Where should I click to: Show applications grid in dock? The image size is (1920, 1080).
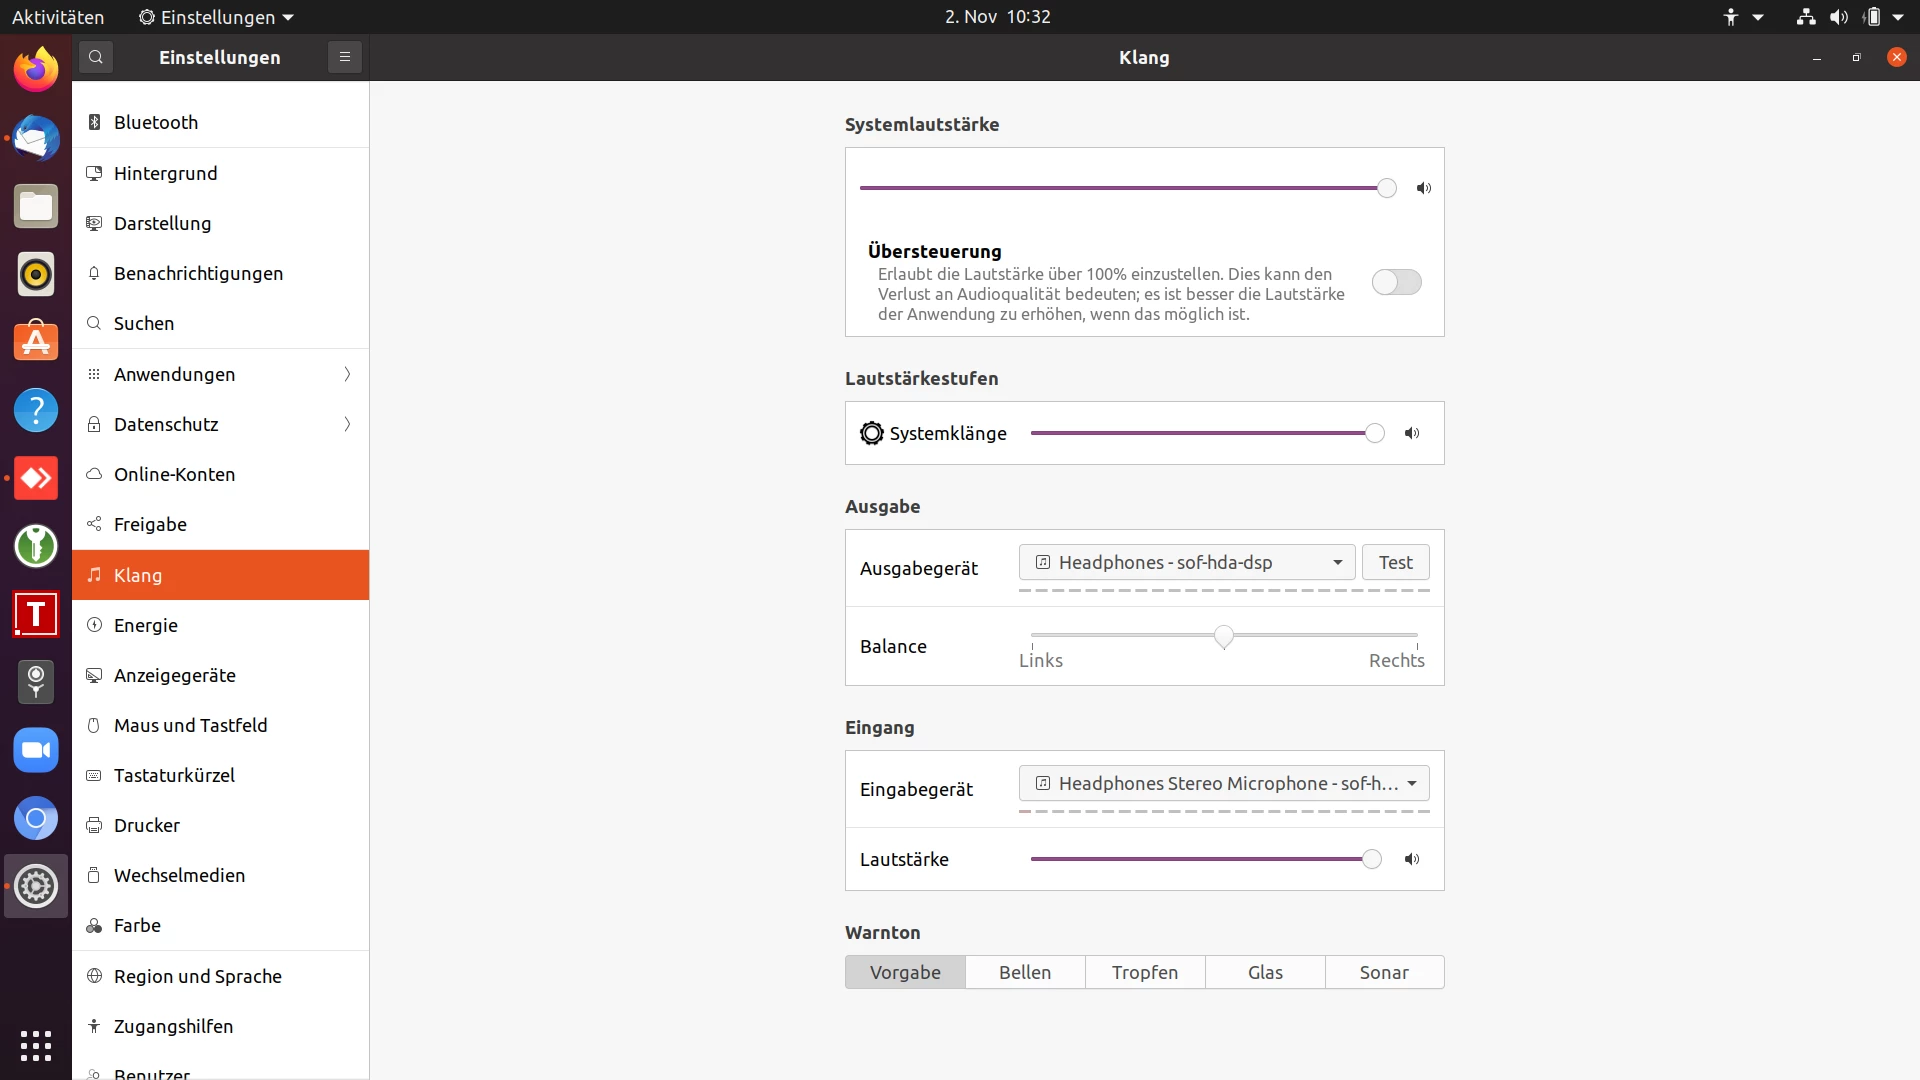[x=36, y=1045]
